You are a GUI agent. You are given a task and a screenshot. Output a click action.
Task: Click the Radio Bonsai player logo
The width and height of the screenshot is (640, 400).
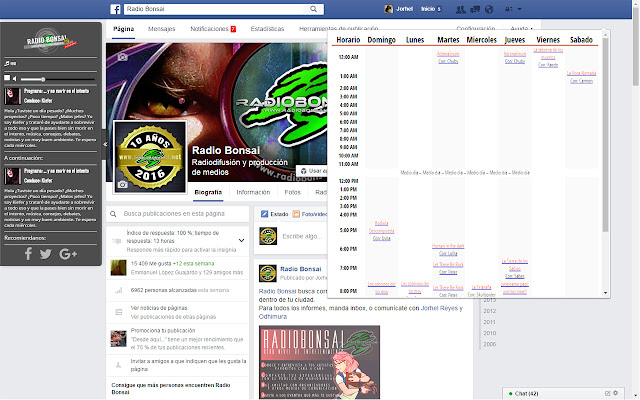pyautogui.click(x=51, y=40)
